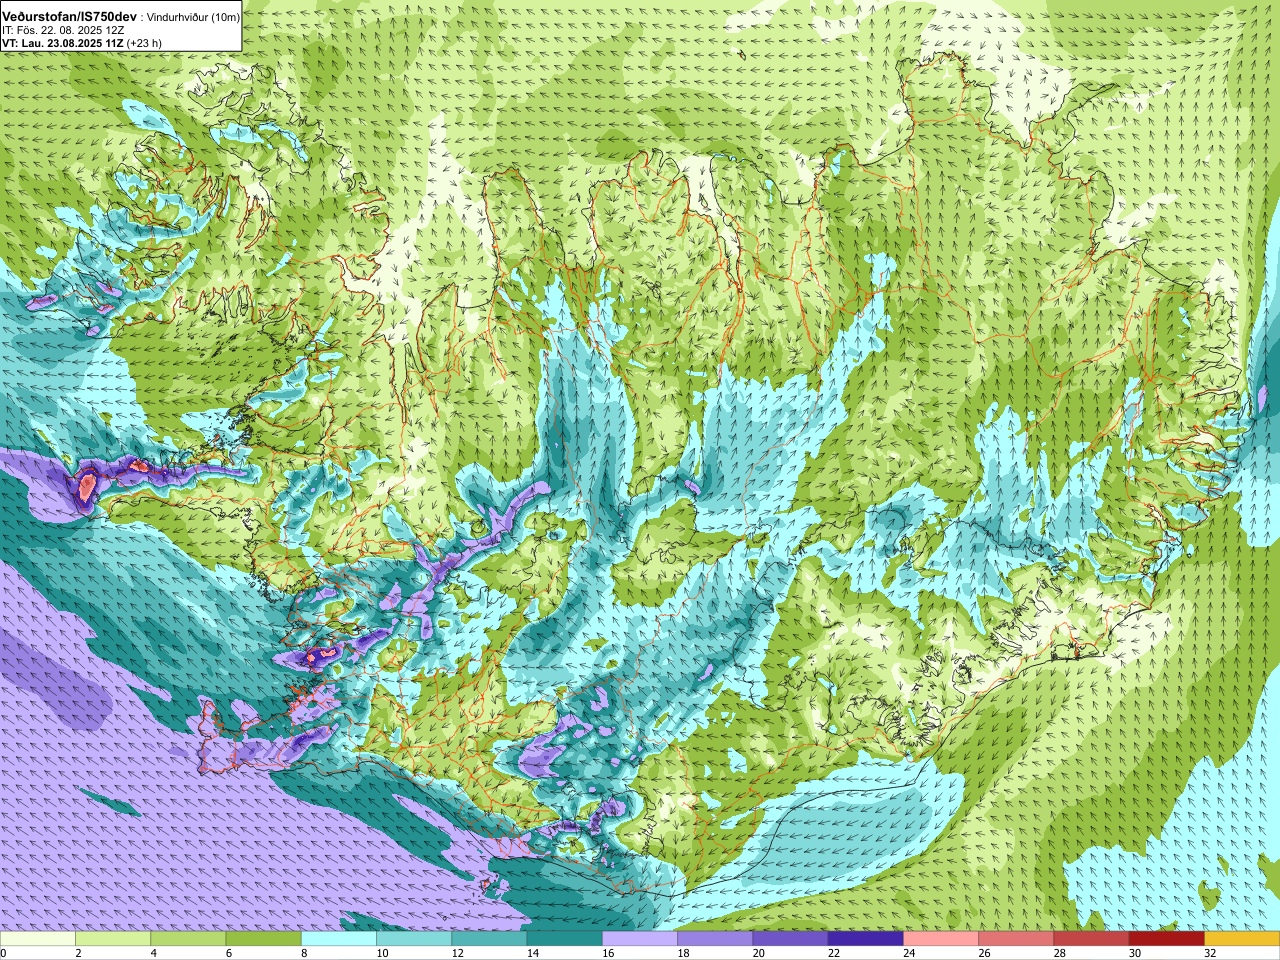Select the legend value "4"

click(153, 953)
